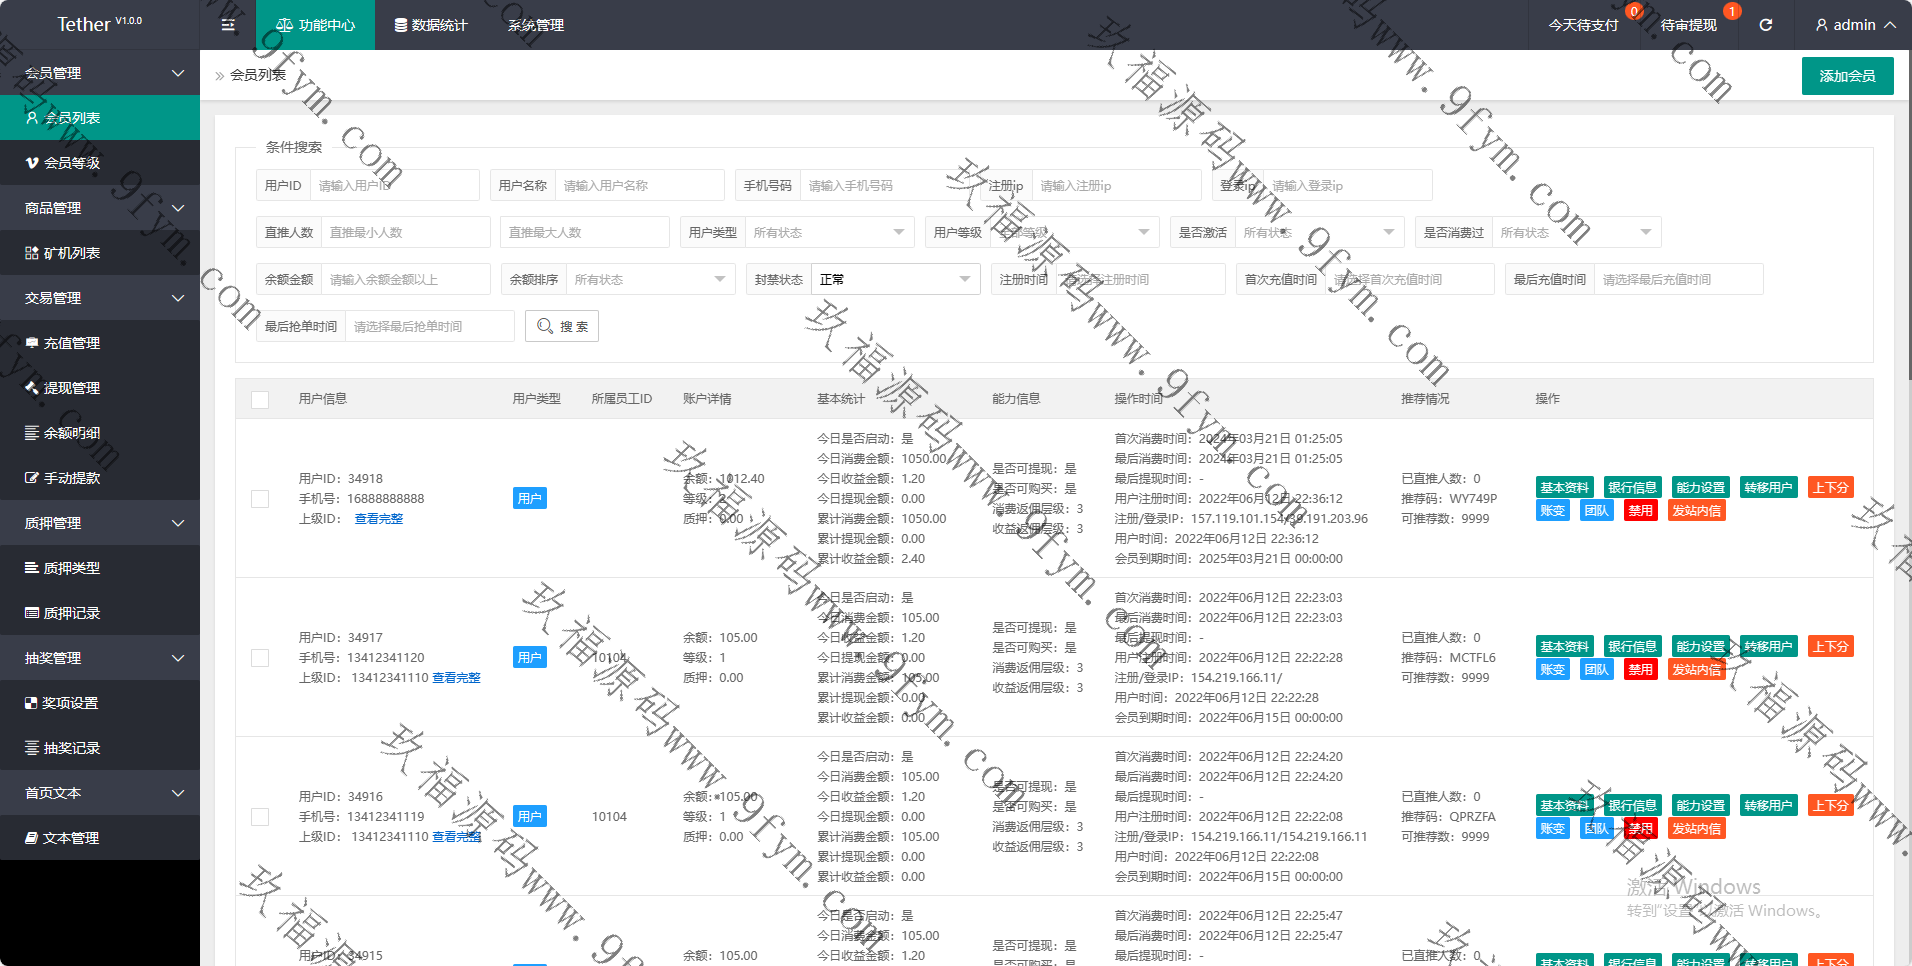
Task: Open 矿机列表 via its grid icon
Action: [x=32, y=253]
